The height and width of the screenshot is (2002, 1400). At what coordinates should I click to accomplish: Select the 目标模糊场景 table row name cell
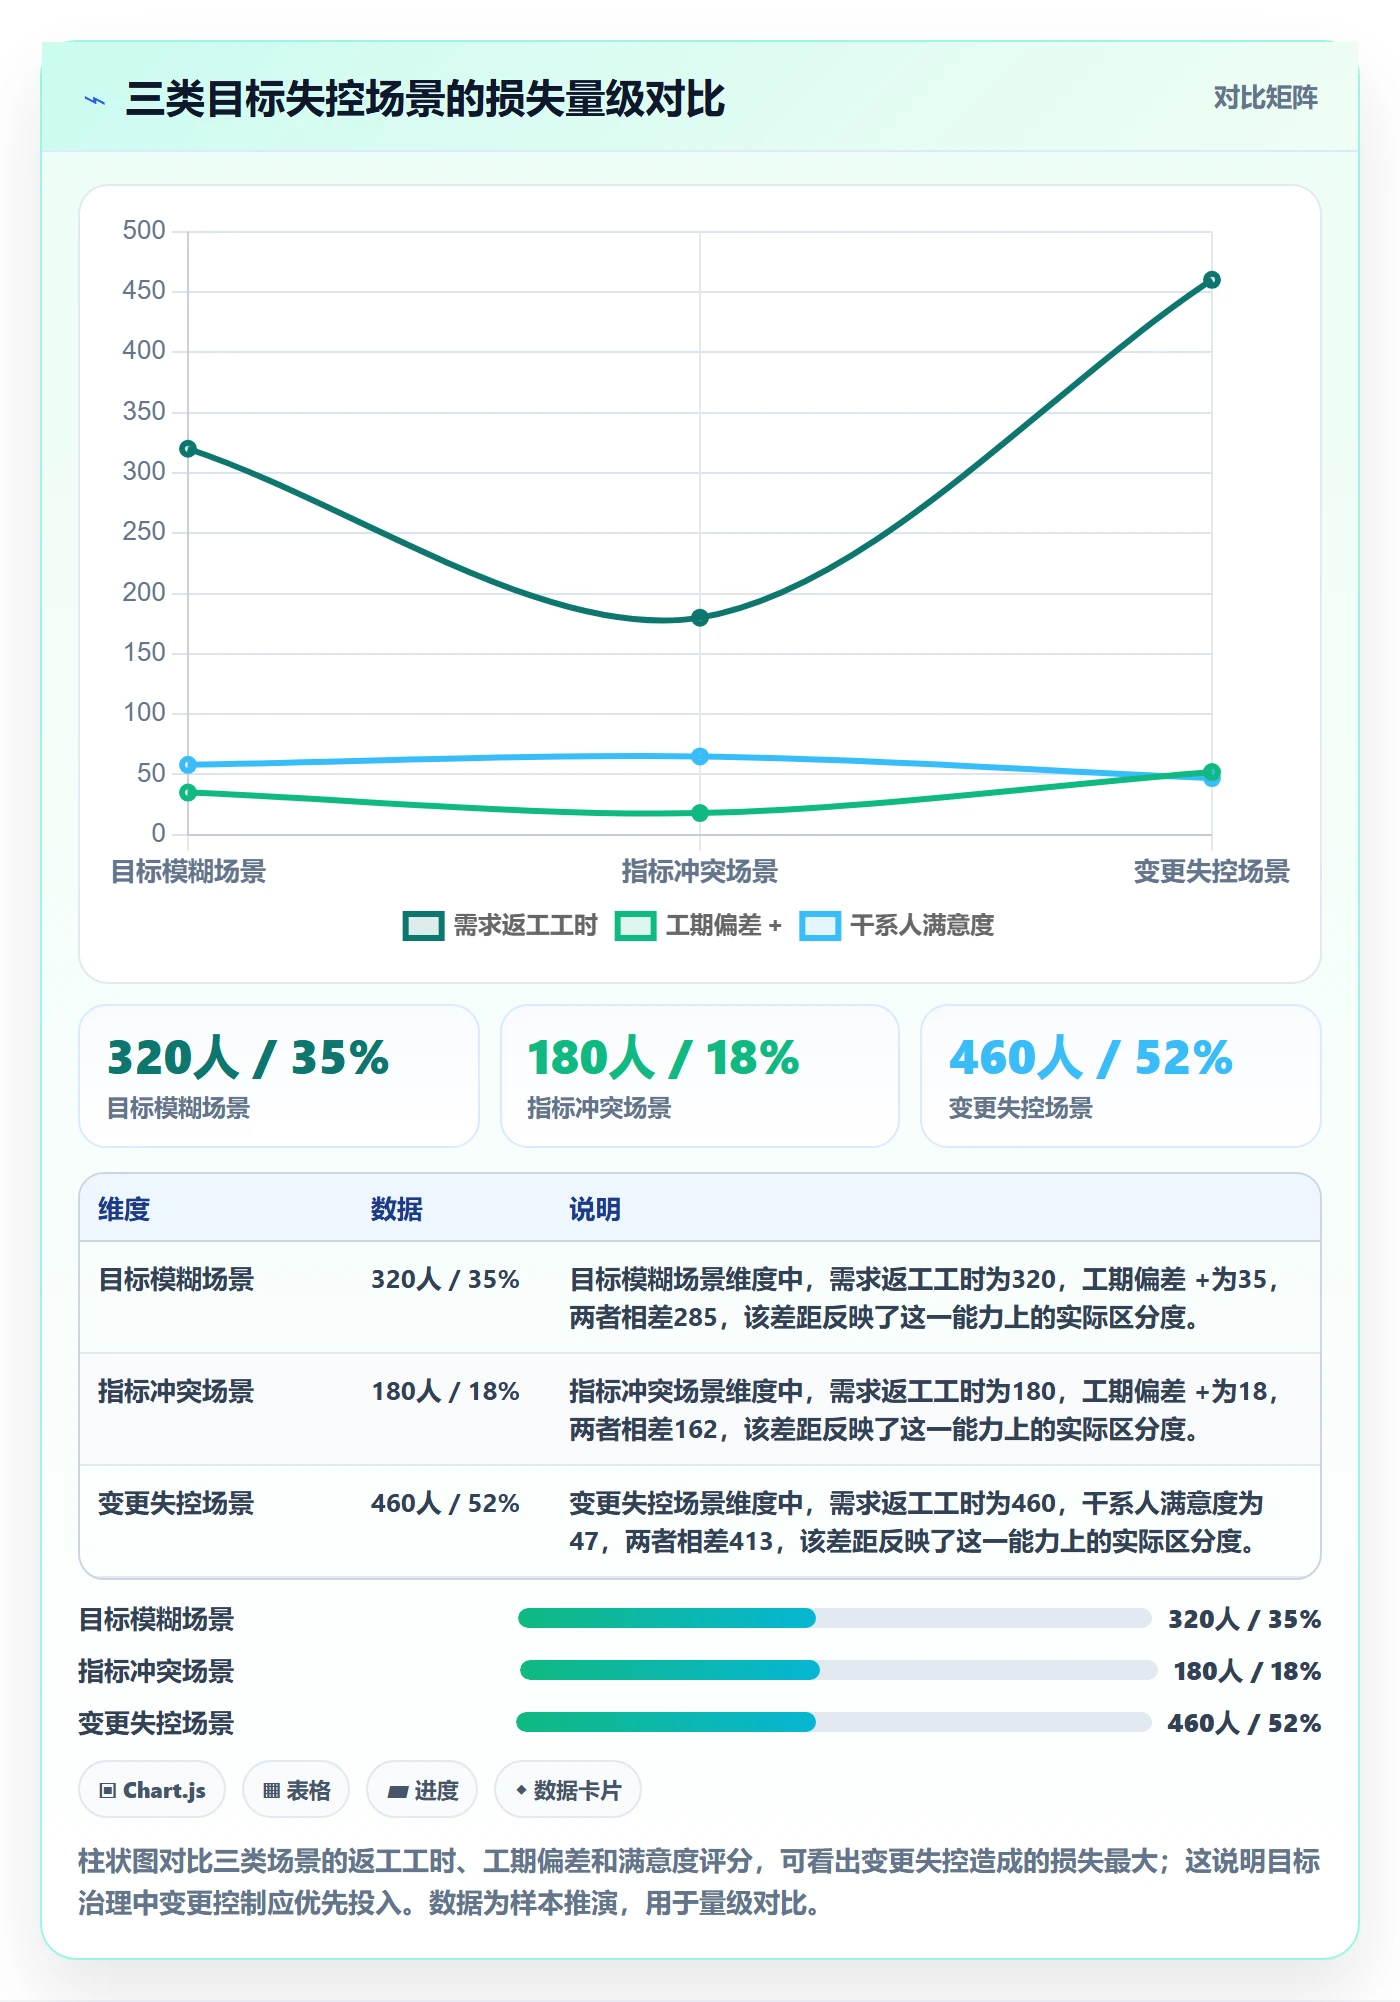176,1279
